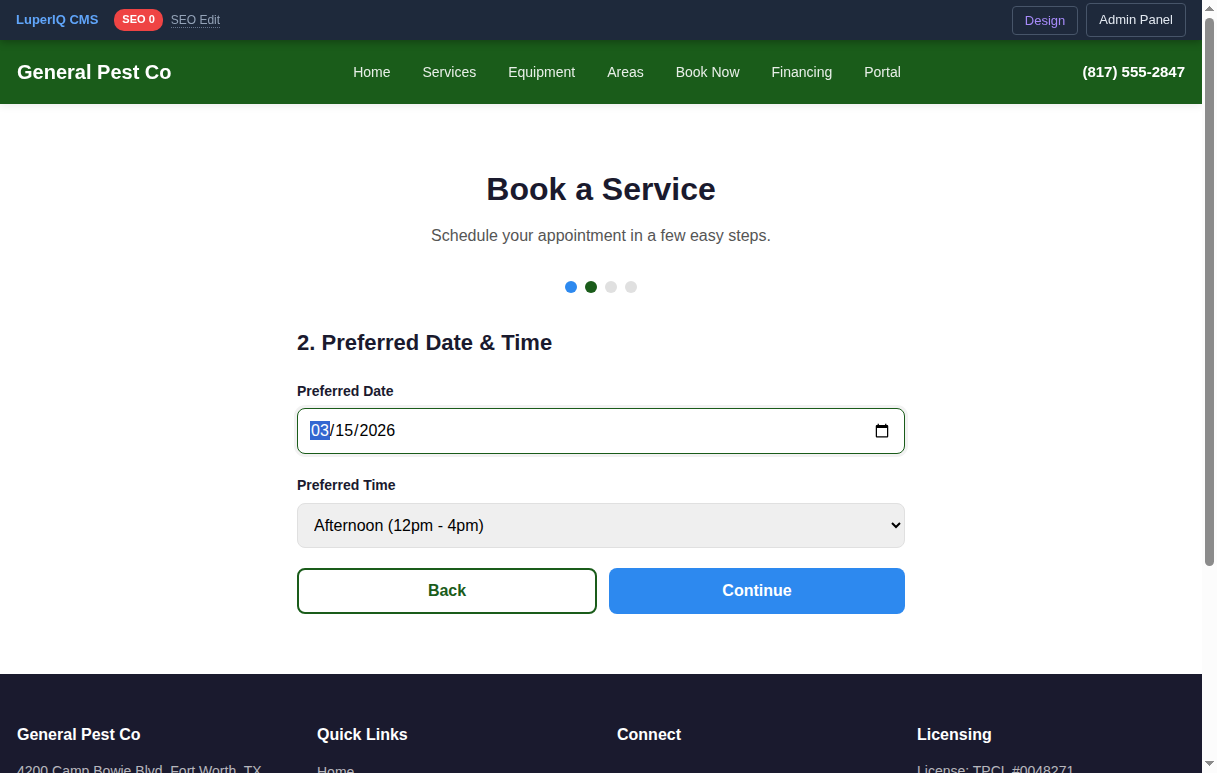Open the Admin Panel
The width and height of the screenshot is (1217, 773).
click(x=1135, y=20)
